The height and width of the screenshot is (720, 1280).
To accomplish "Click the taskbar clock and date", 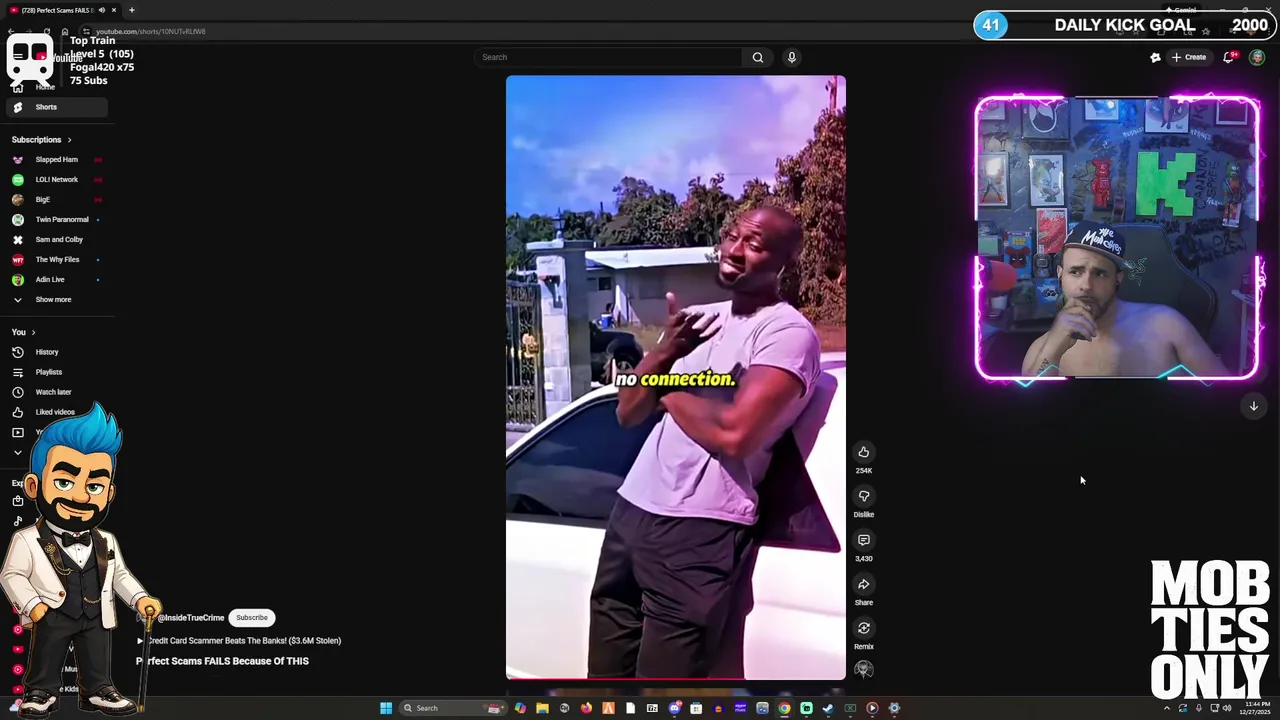I will (1254, 708).
